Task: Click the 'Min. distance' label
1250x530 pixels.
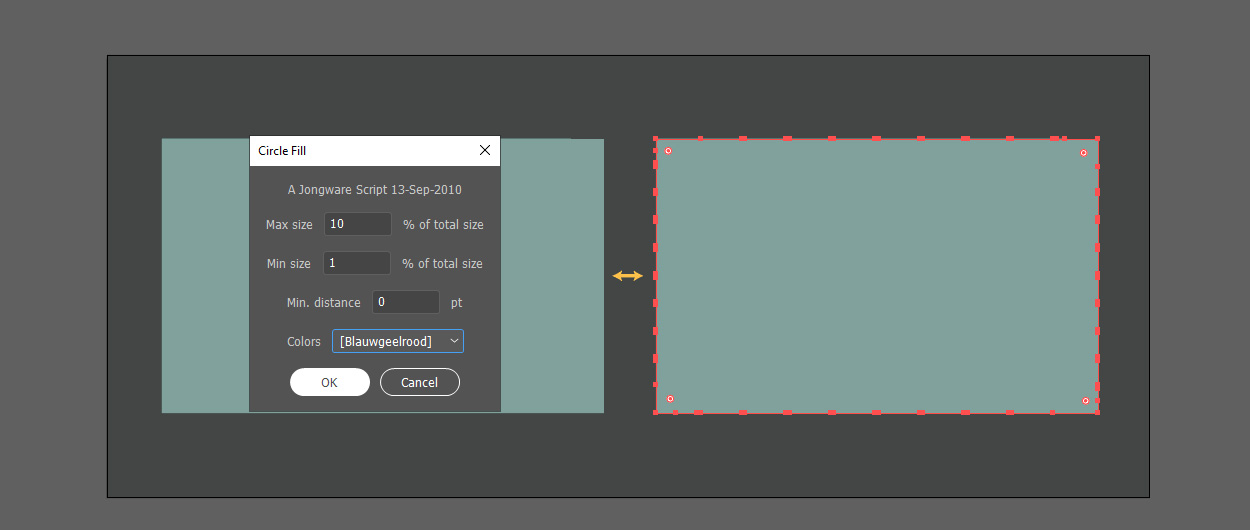Action: (324, 303)
